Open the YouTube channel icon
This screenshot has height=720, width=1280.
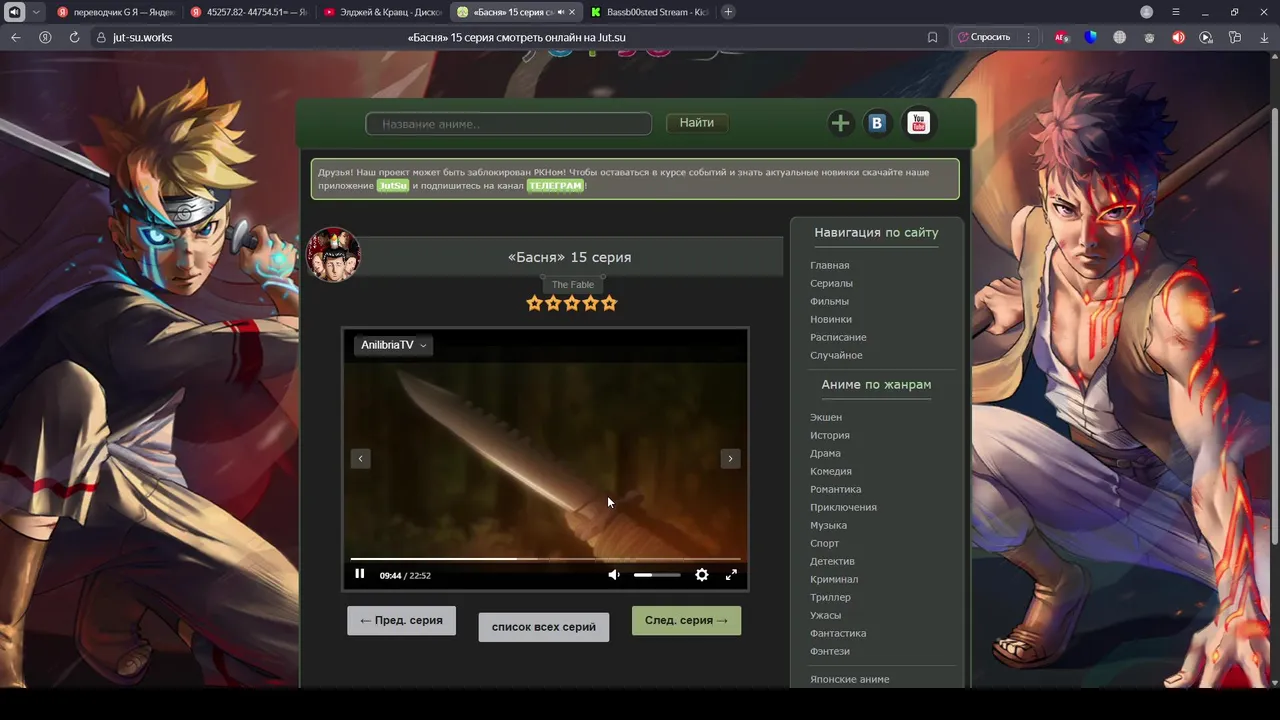coord(918,123)
